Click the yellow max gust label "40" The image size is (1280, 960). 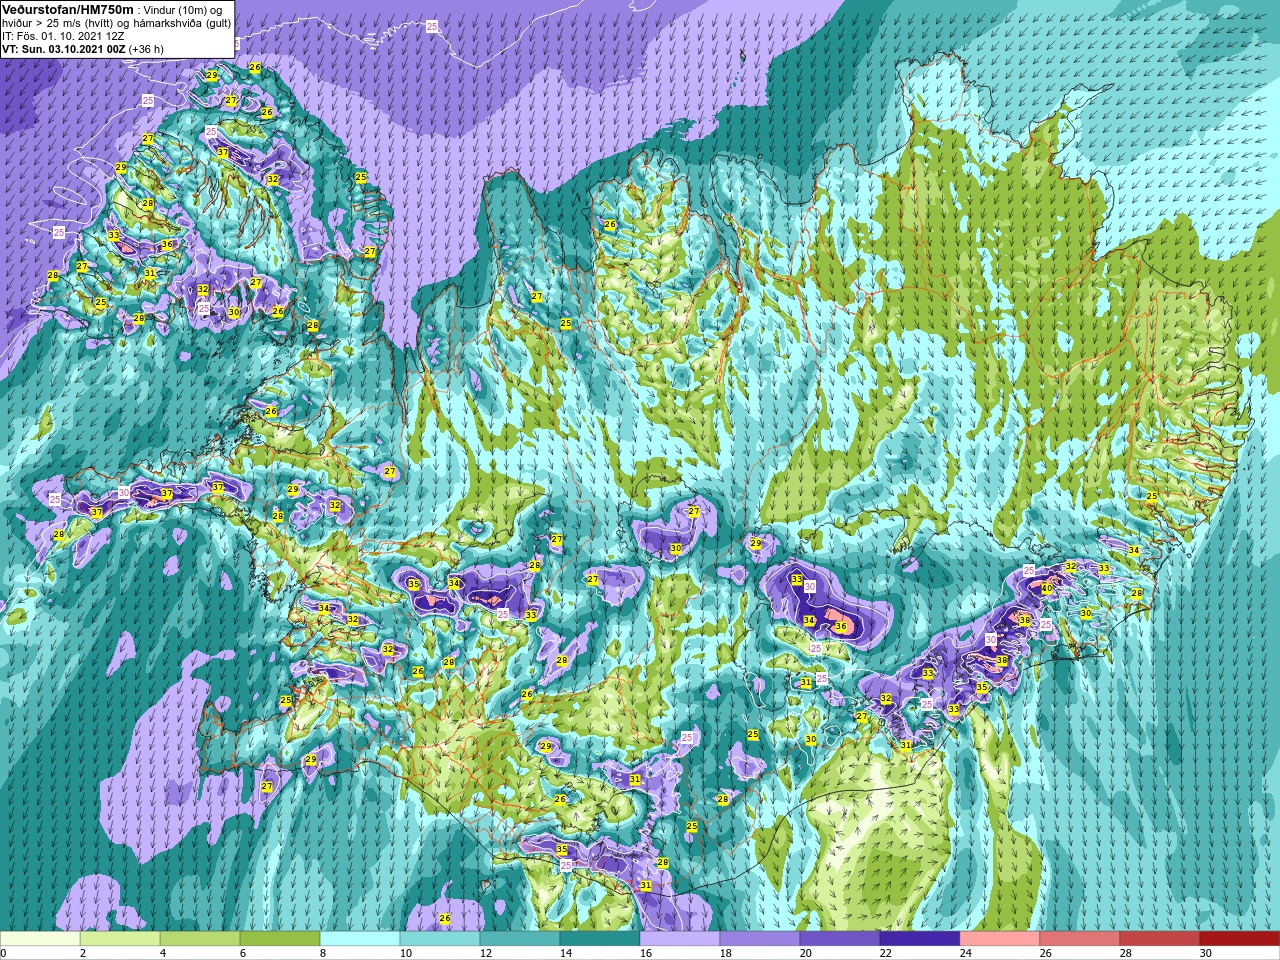[1047, 589]
